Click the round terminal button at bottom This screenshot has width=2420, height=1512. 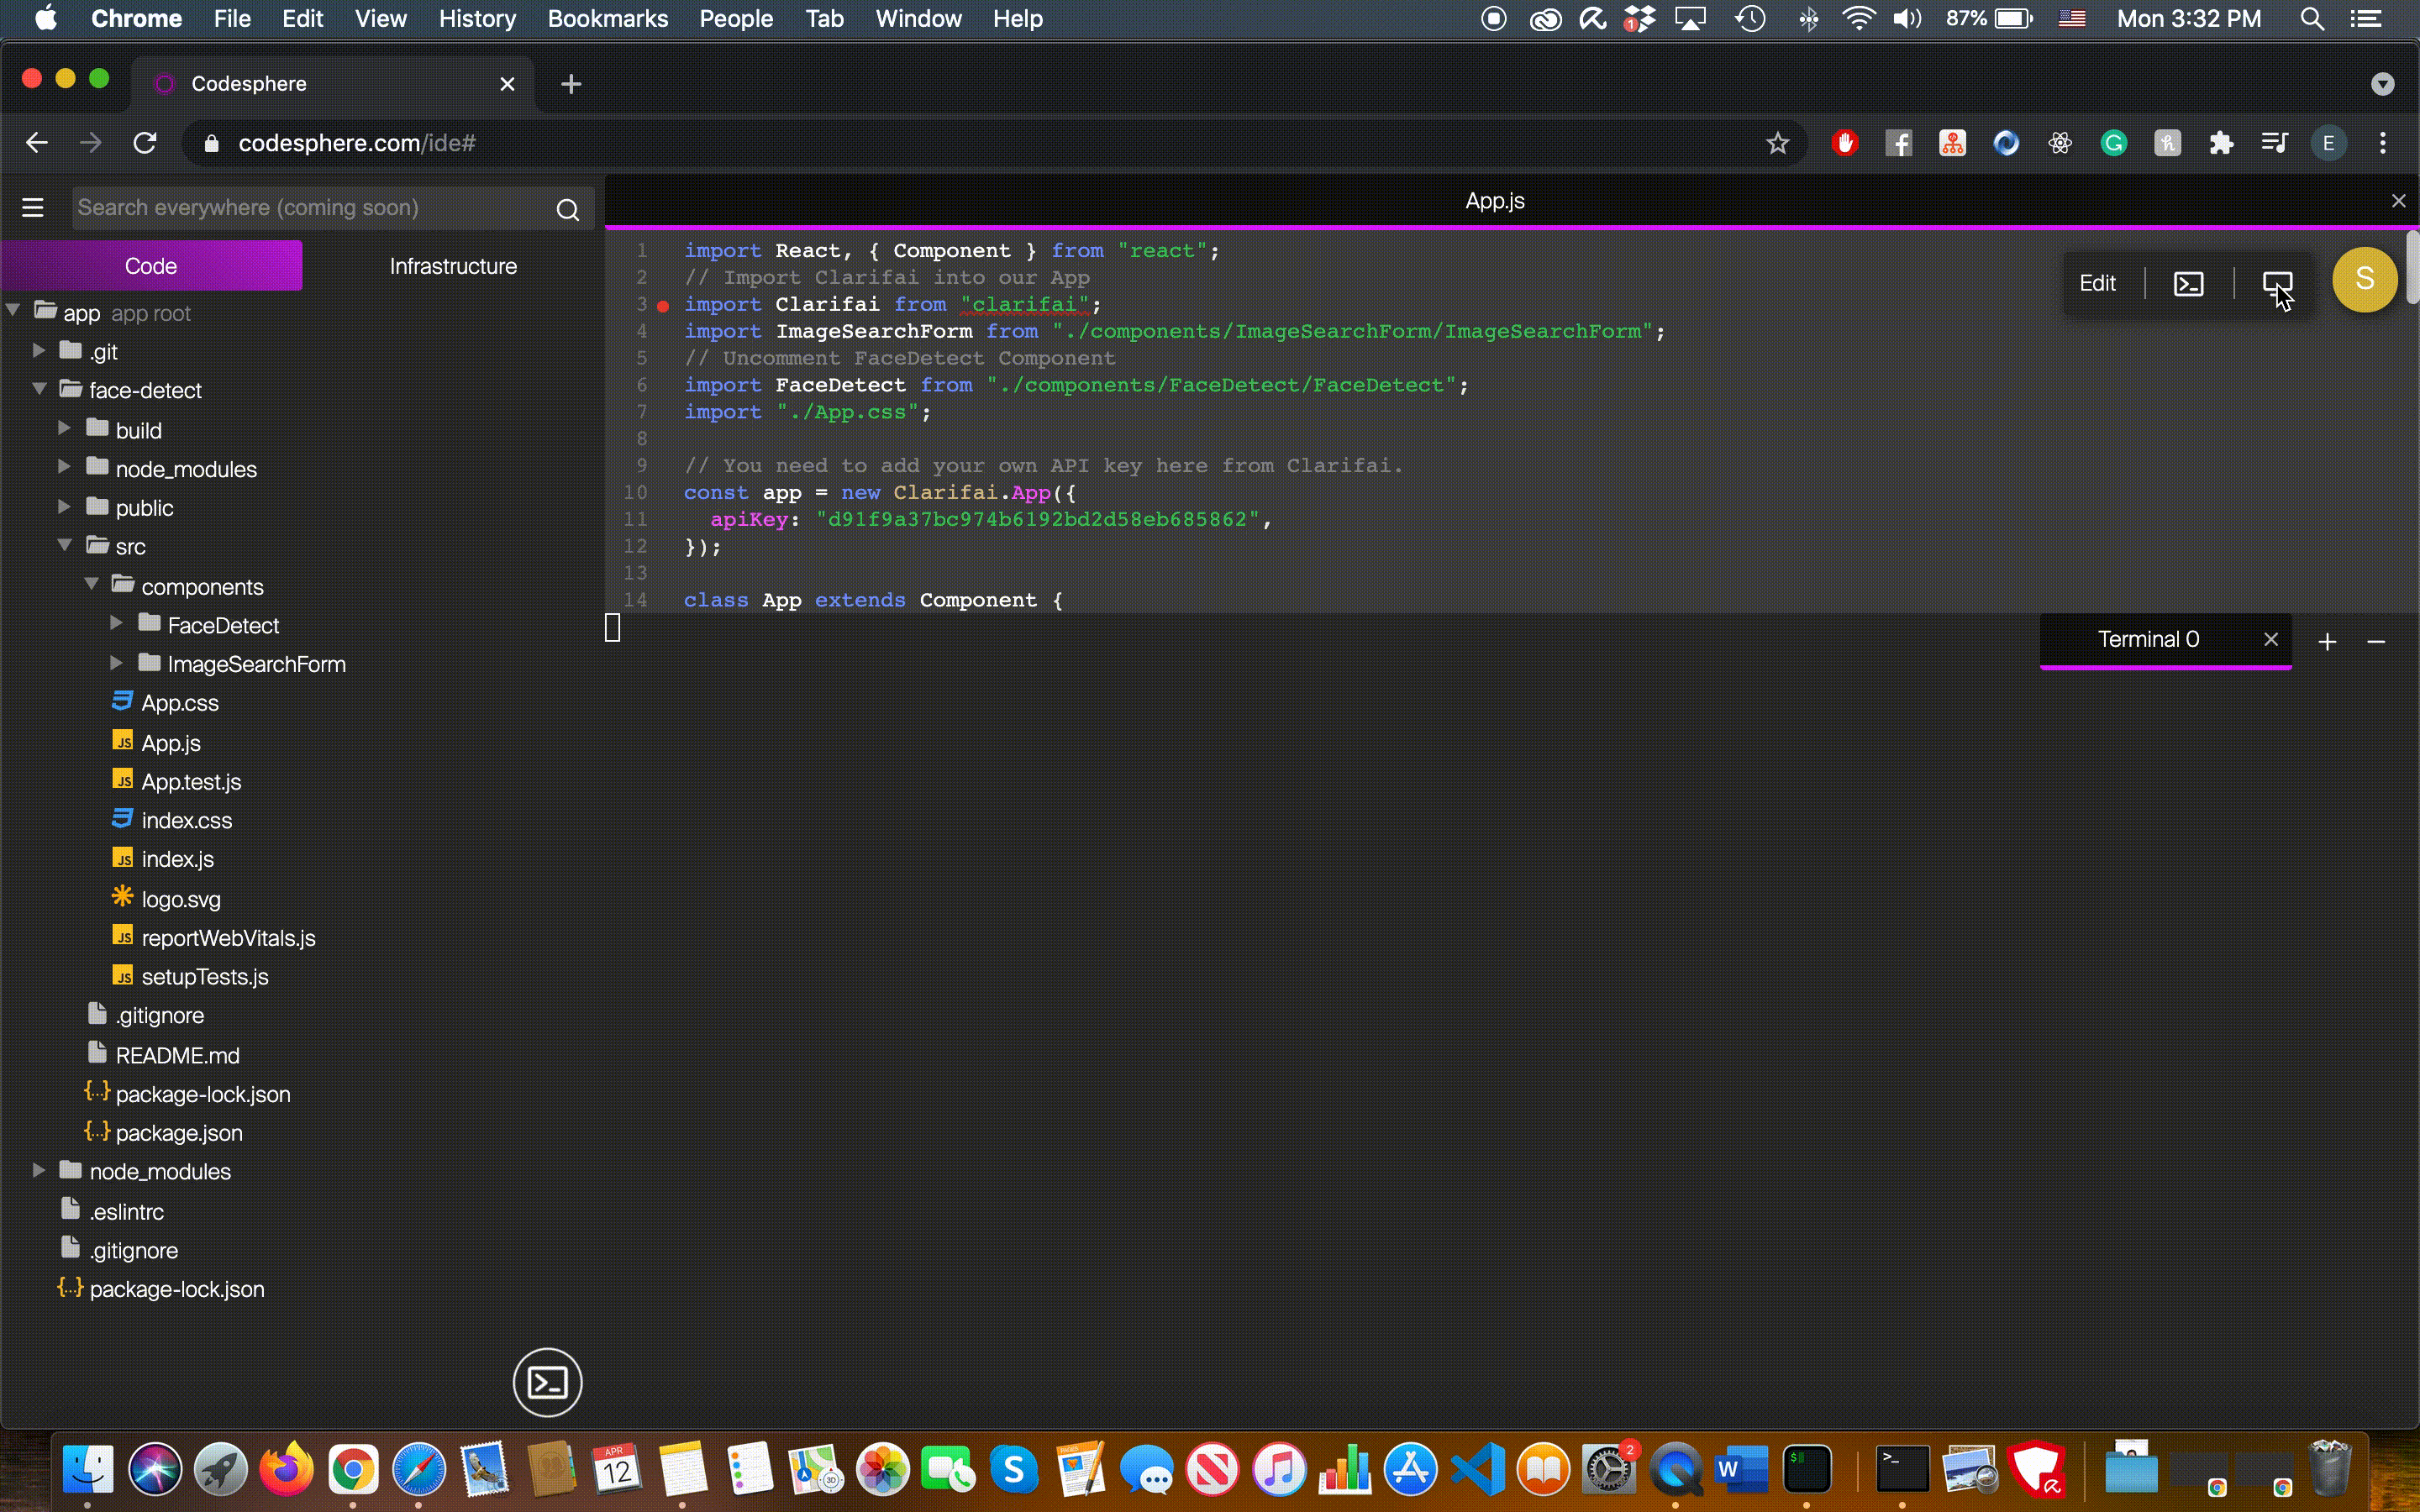(x=547, y=1383)
